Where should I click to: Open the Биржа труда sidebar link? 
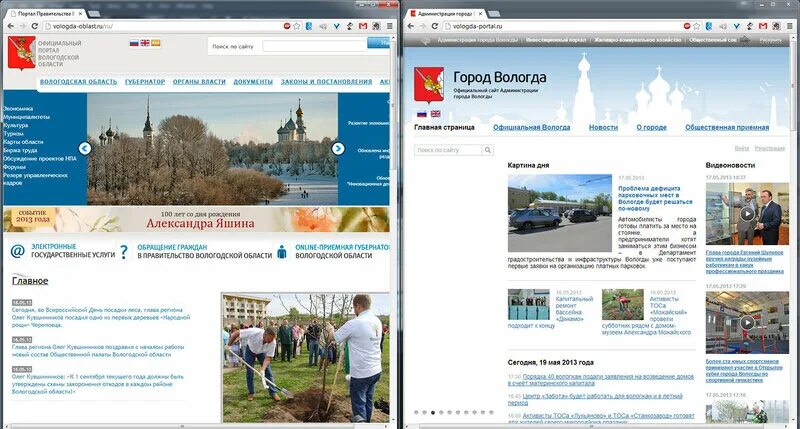tap(20, 150)
